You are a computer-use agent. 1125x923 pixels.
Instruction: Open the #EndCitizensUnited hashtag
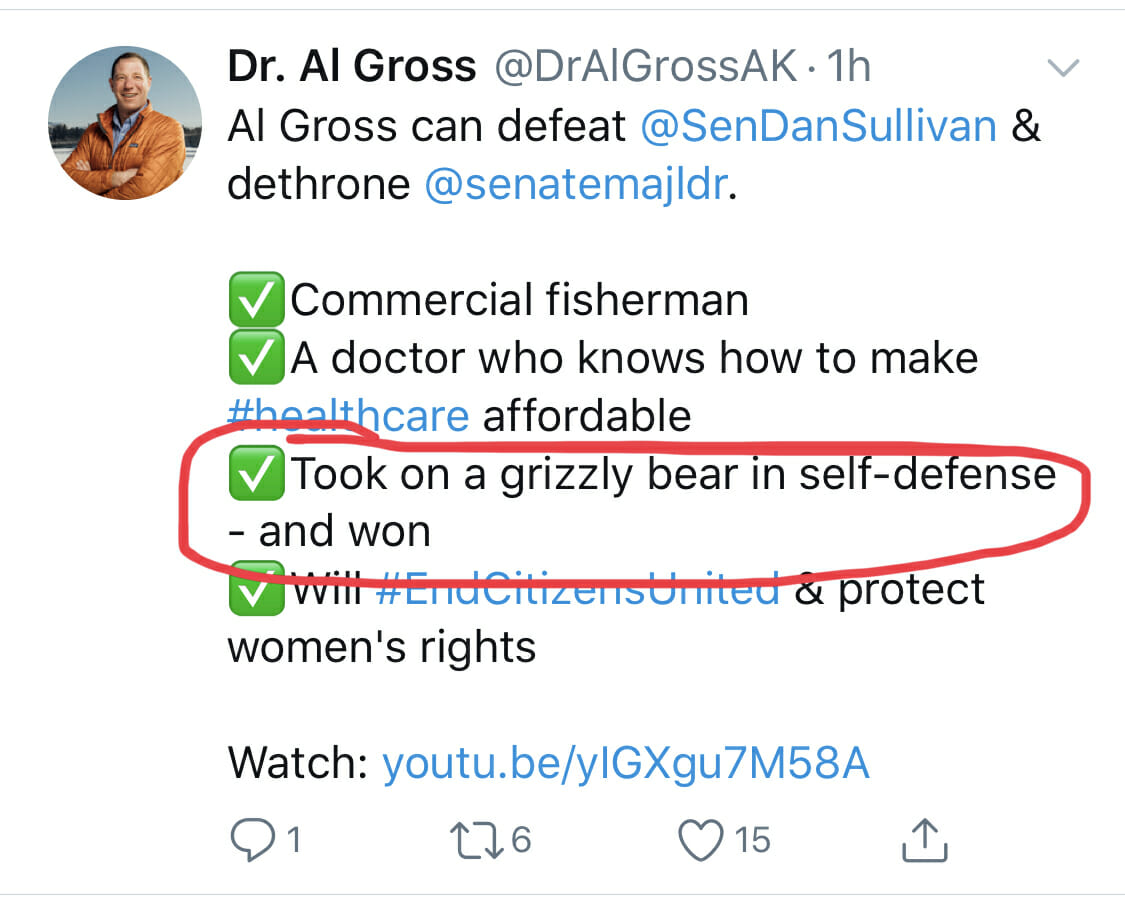[x=577, y=590]
